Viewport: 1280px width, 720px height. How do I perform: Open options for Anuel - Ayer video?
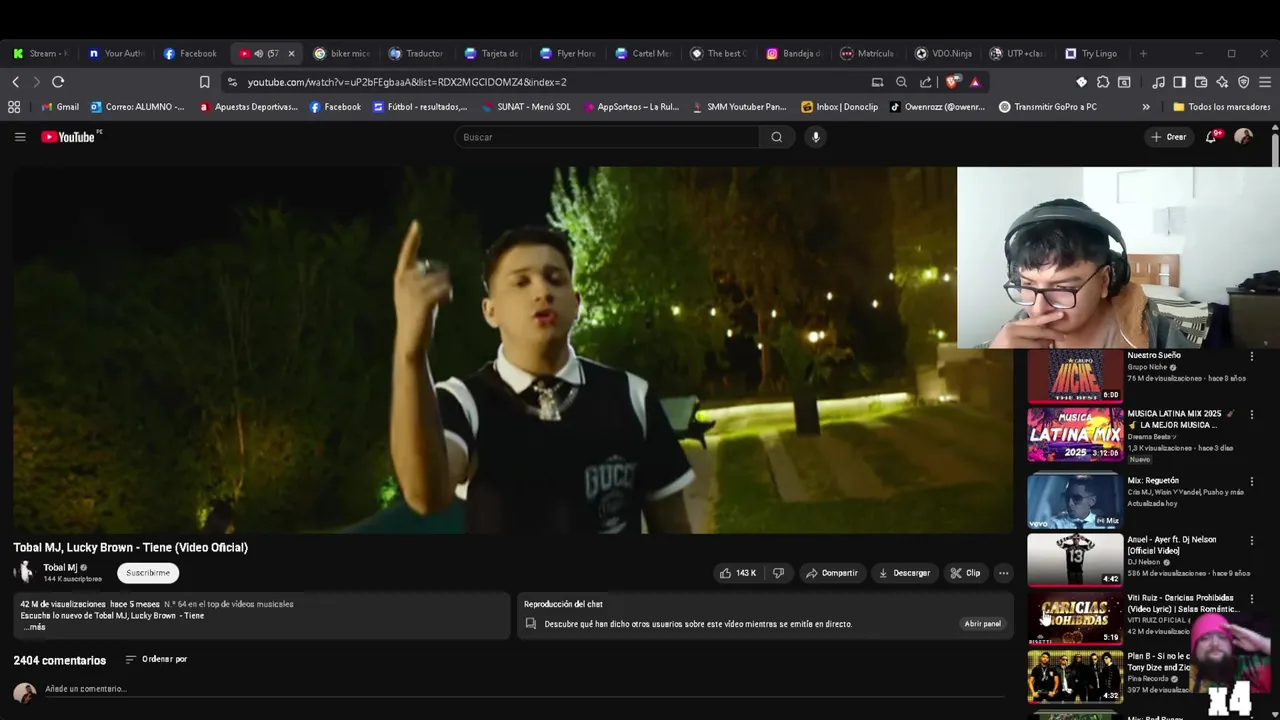coord(1251,540)
